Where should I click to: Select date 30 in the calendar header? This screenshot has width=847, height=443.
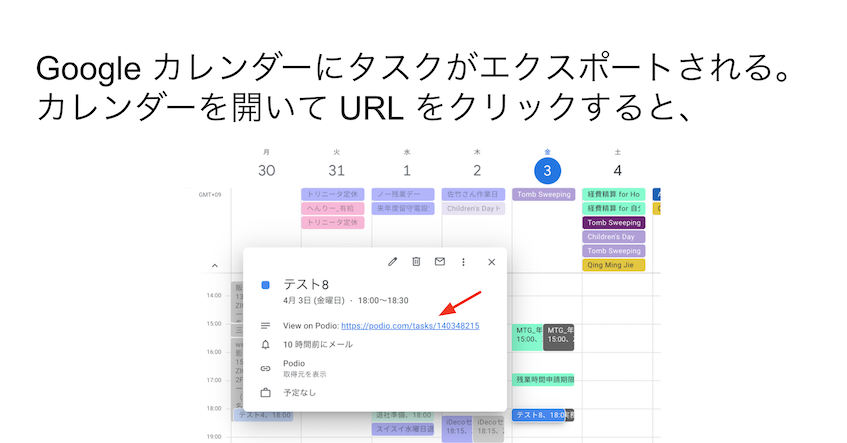coord(266,170)
